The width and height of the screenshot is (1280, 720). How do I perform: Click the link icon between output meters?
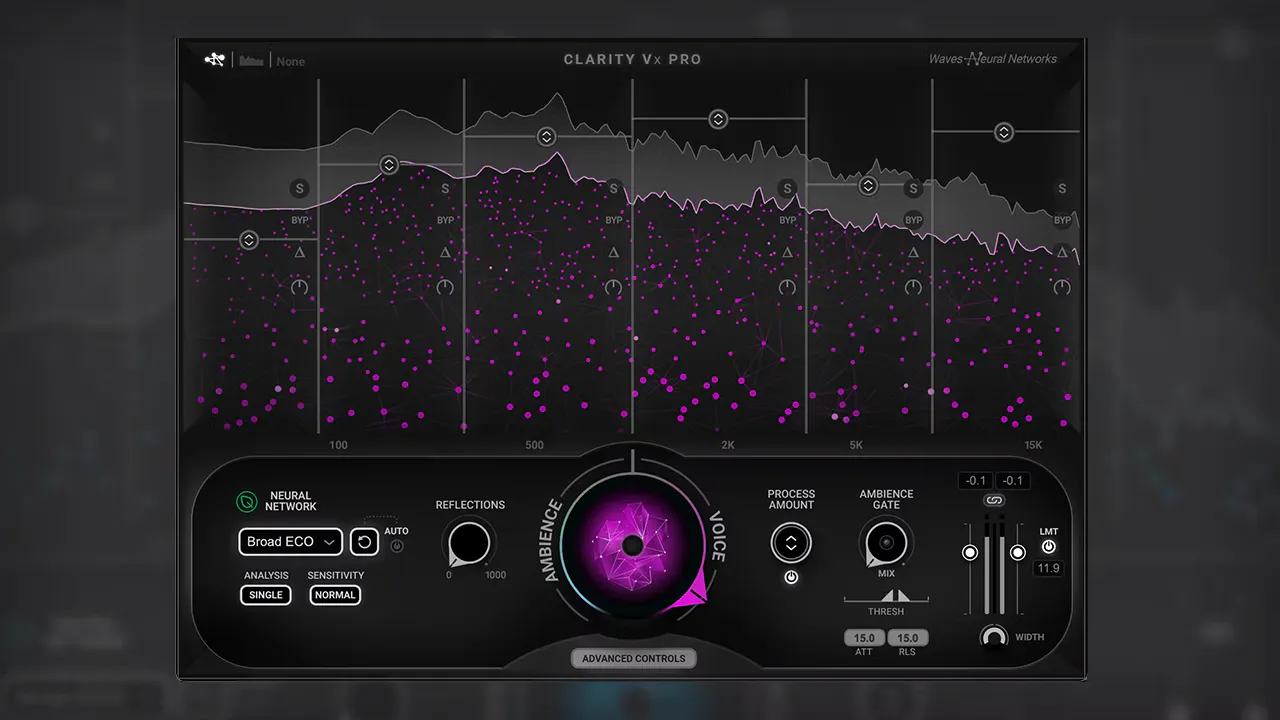[993, 500]
